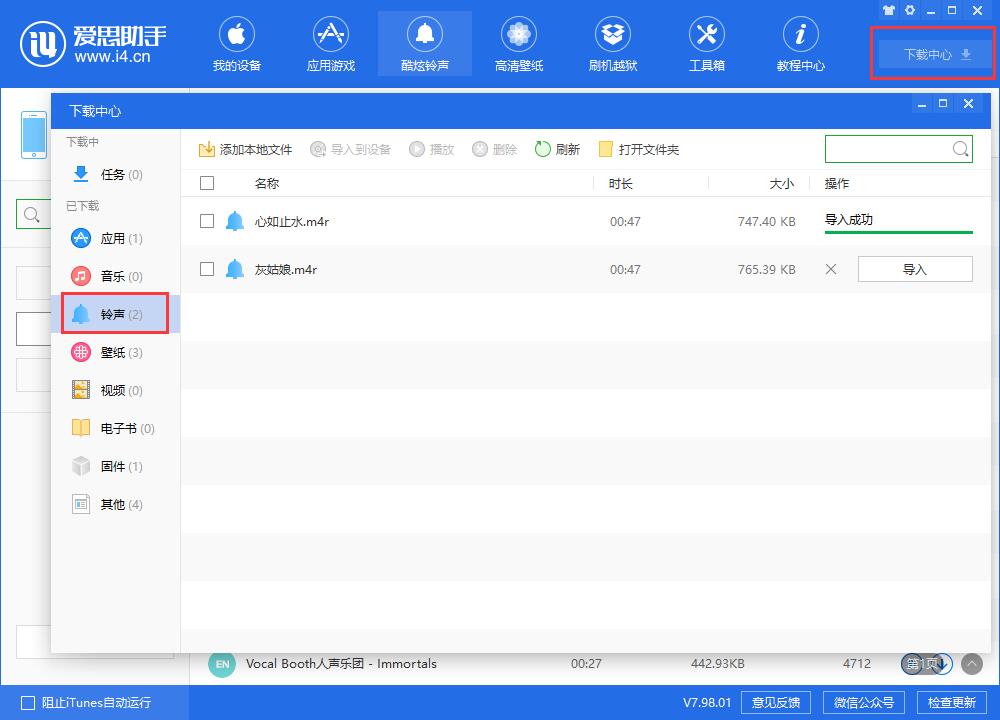This screenshot has height=720, width=1000.
Task: Select 固件 firmware category in sidebar
Action: pyautogui.click(x=113, y=466)
